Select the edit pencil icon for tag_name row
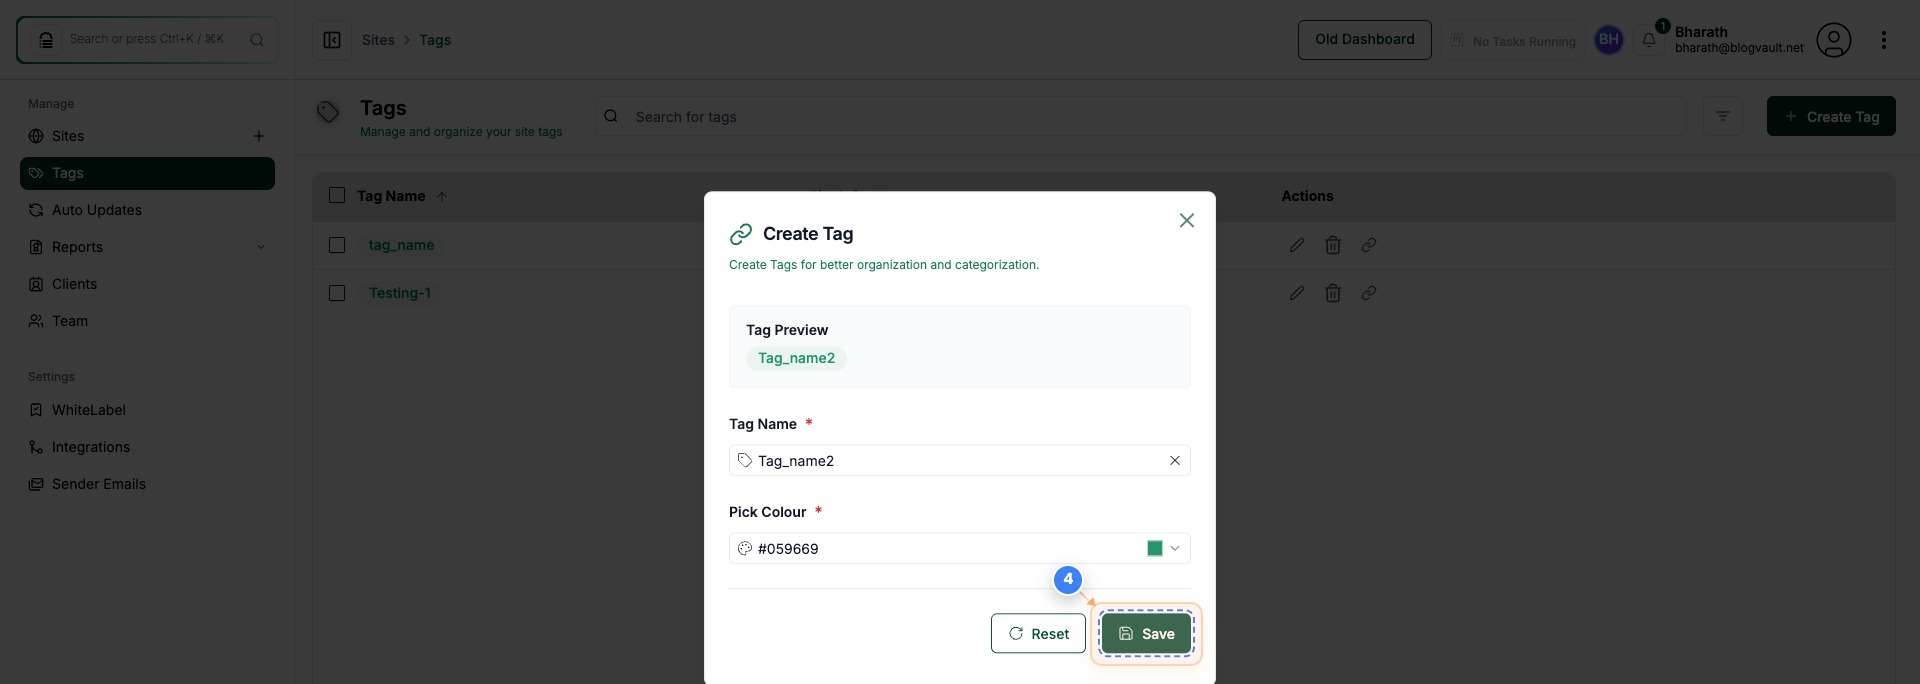 click(x=1296, y=245)
